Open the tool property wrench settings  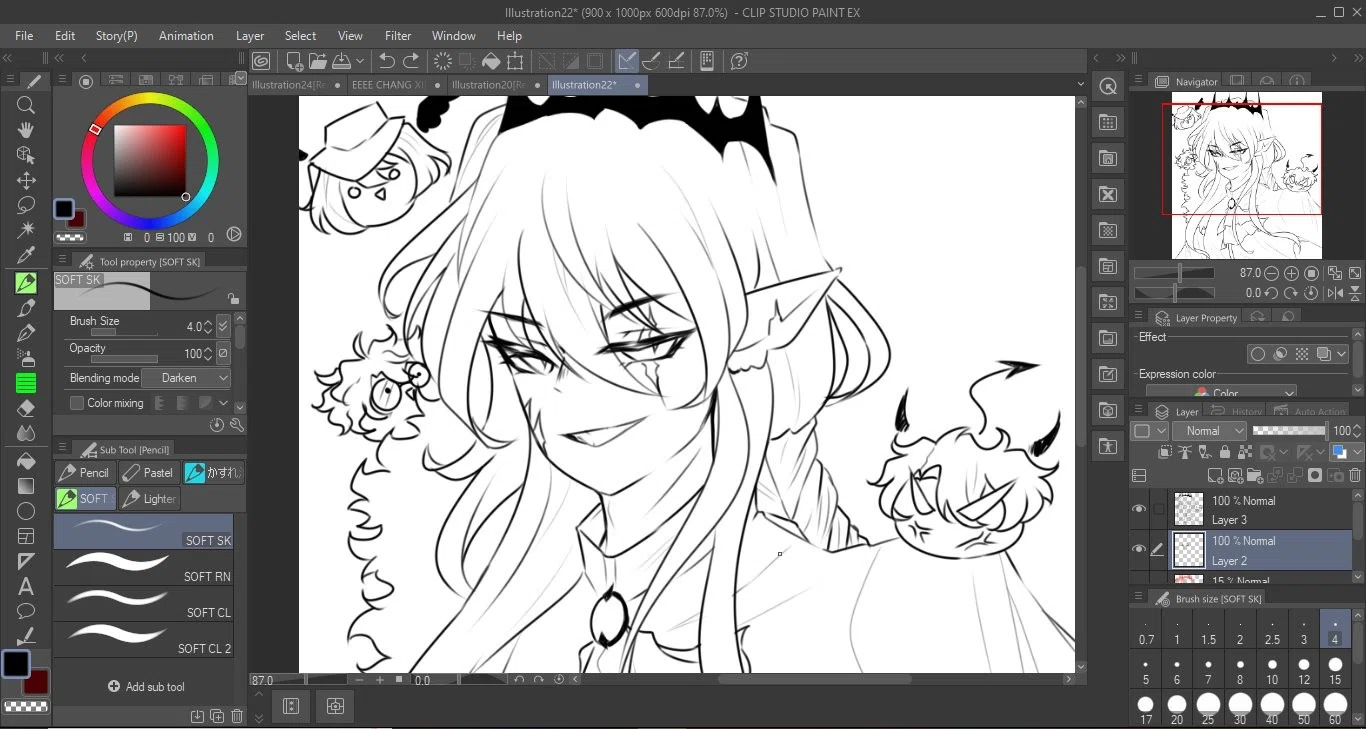coord(237,425)
